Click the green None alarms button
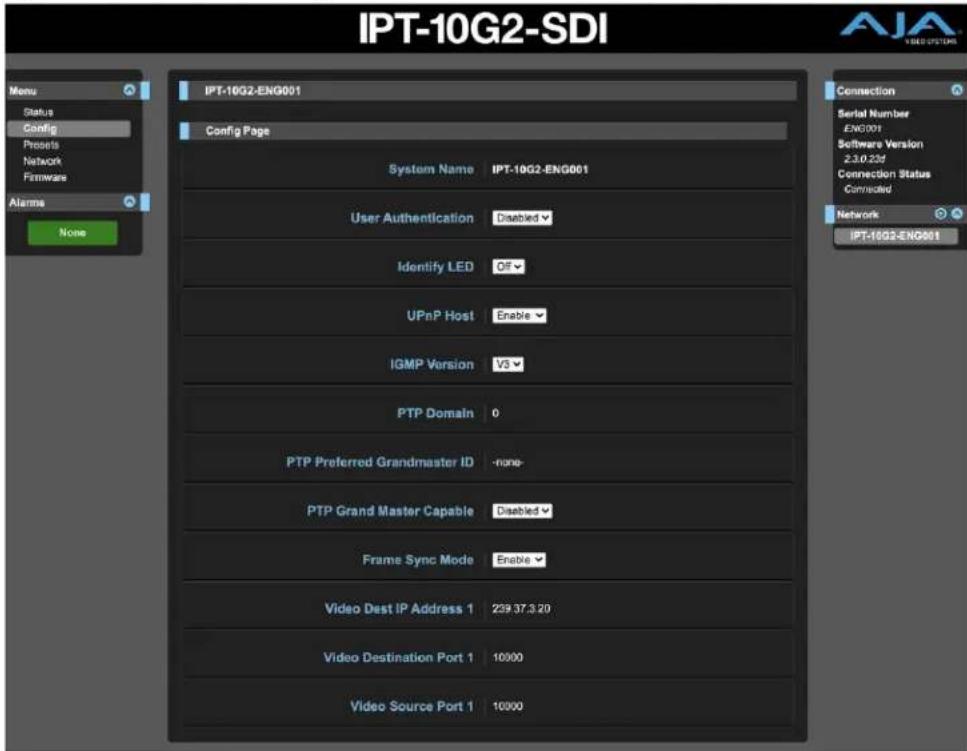 [72, 232]
